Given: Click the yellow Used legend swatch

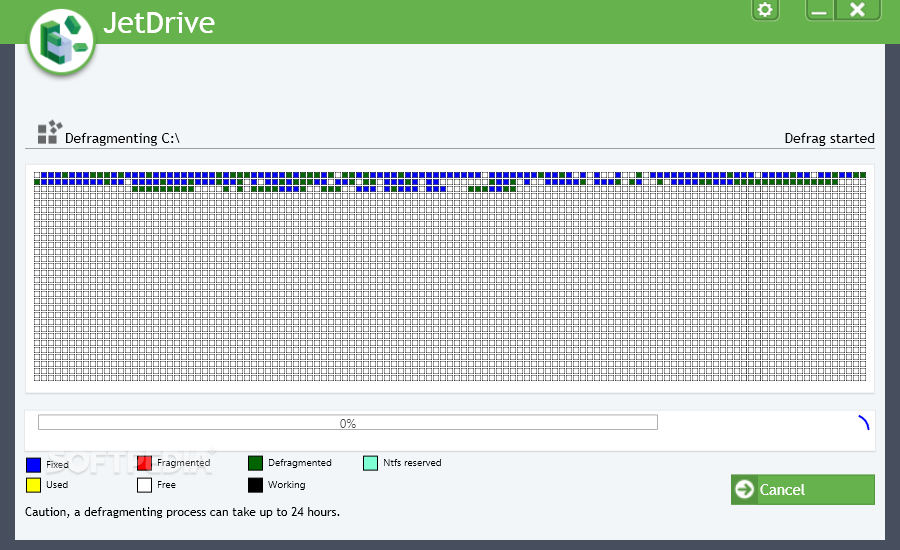Looking at the screenshot, I should point(33,485).
